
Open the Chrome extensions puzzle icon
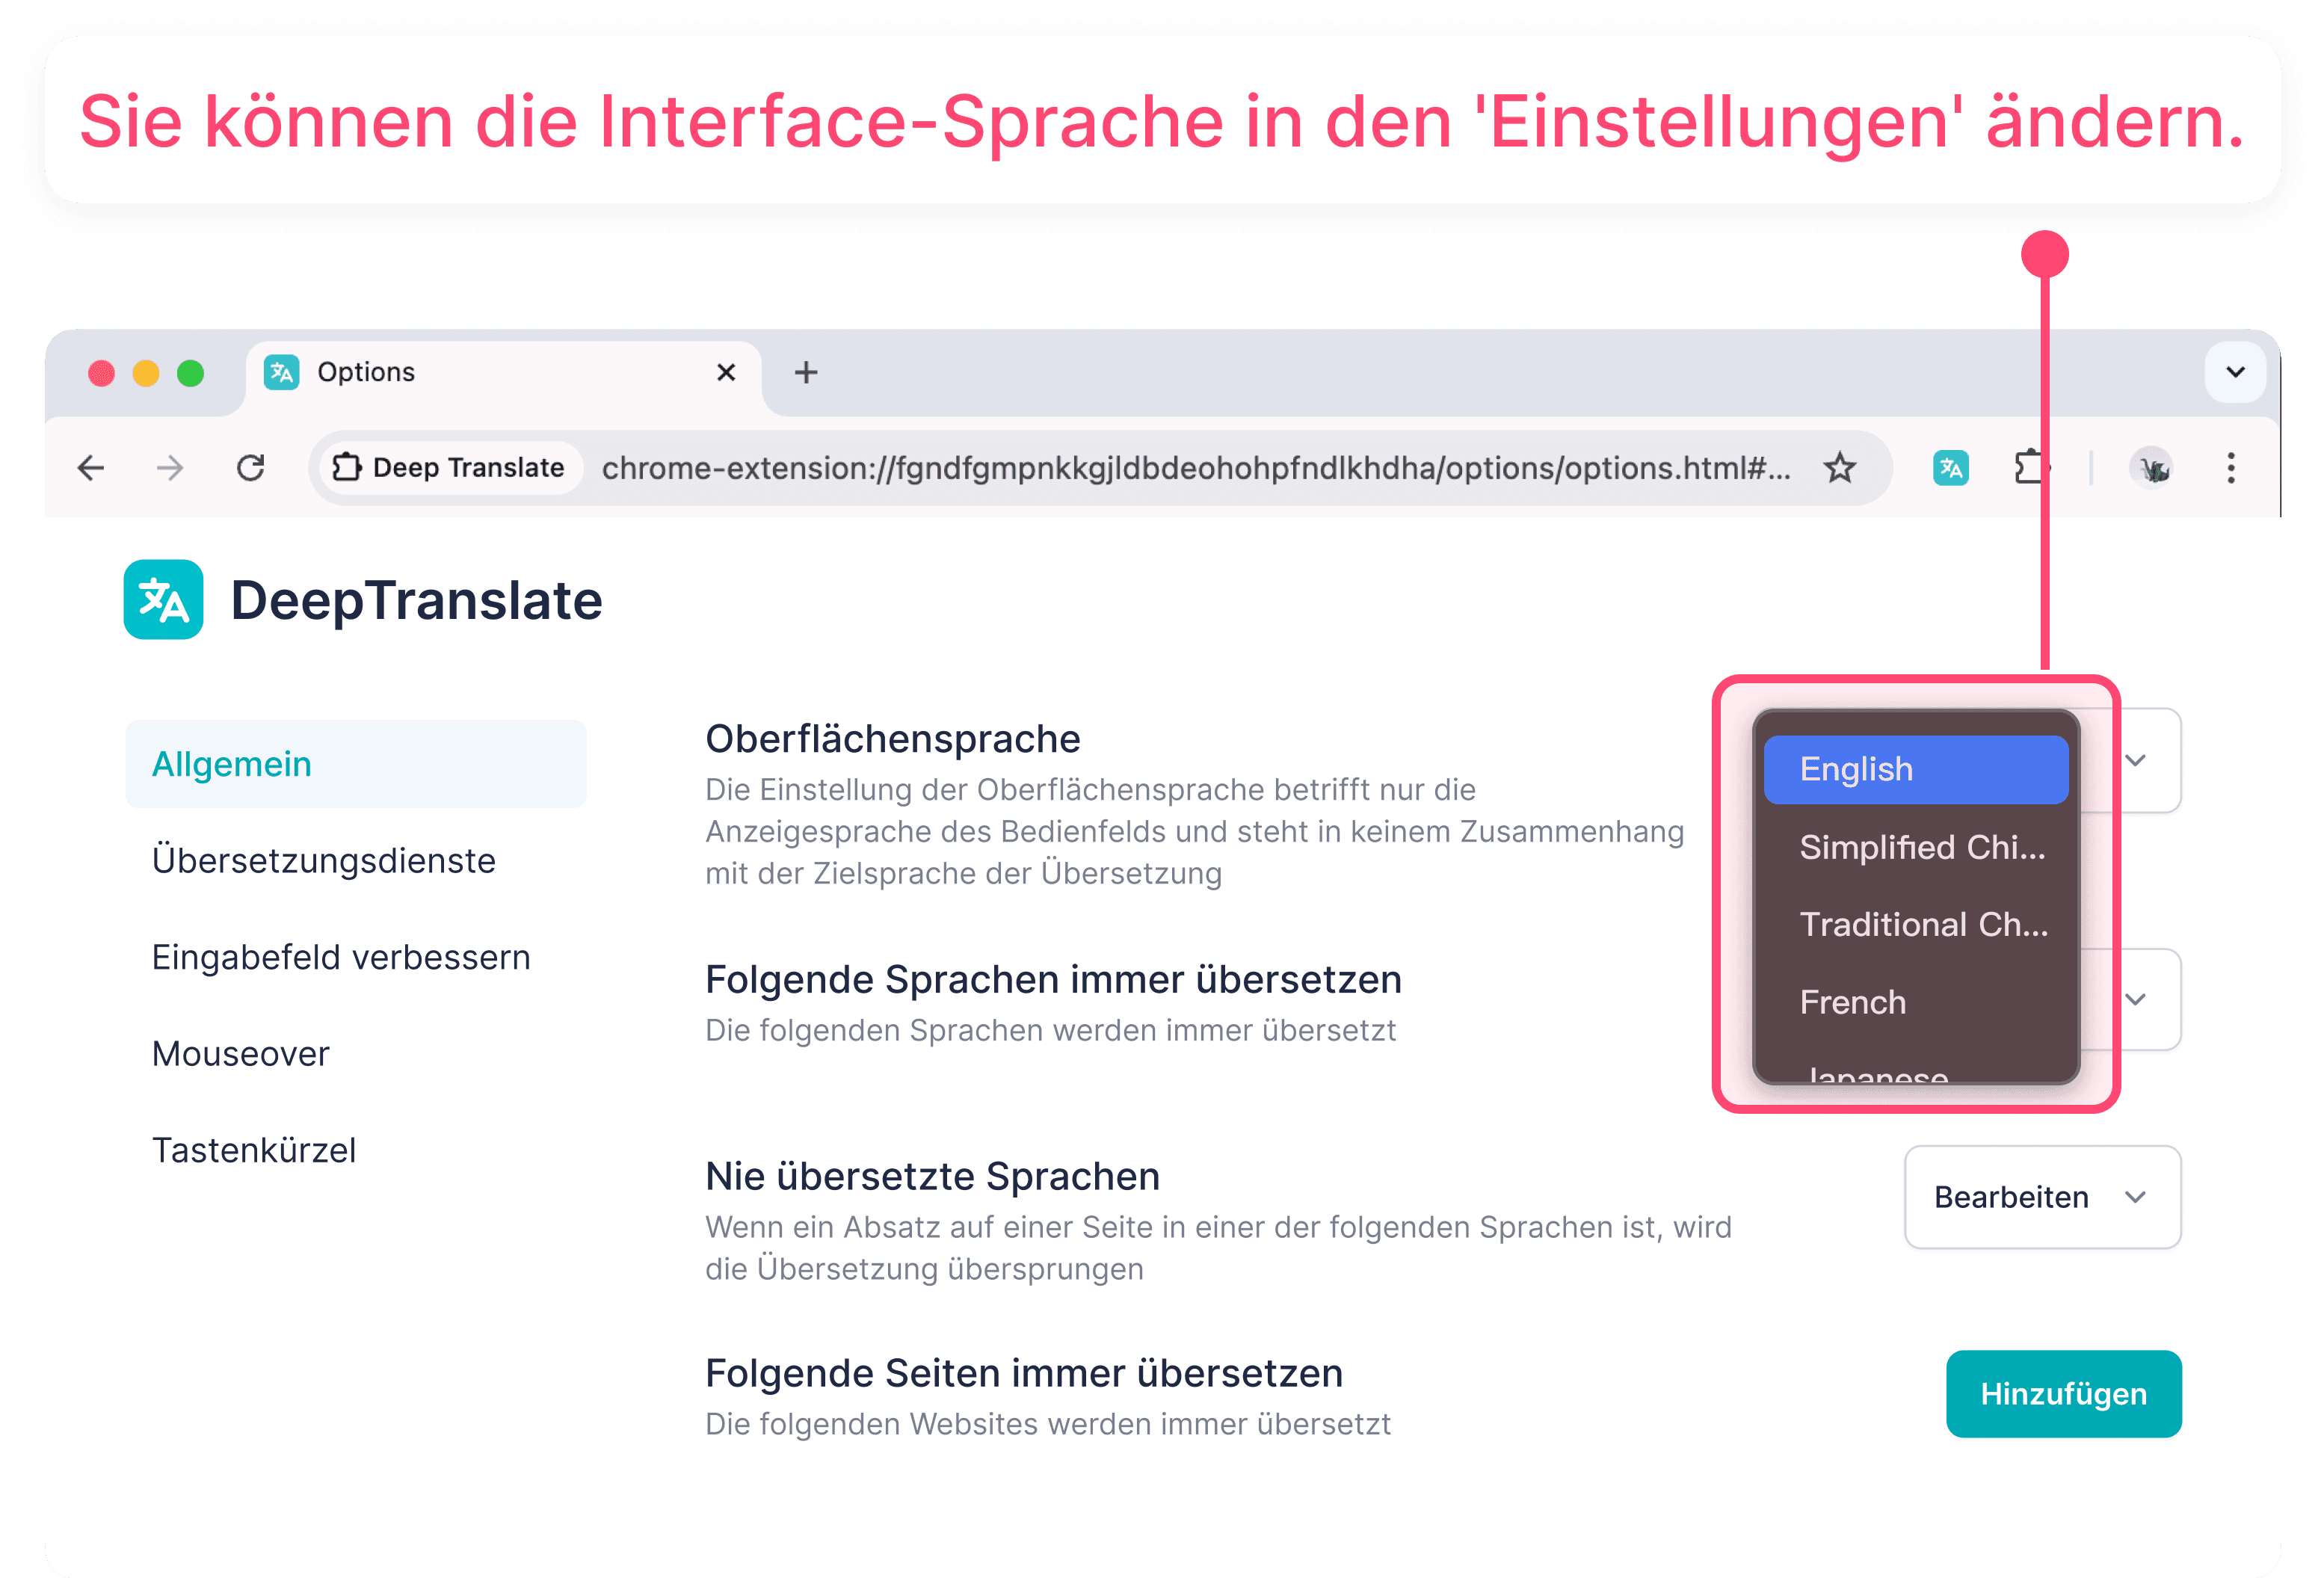coord(2030,468)
